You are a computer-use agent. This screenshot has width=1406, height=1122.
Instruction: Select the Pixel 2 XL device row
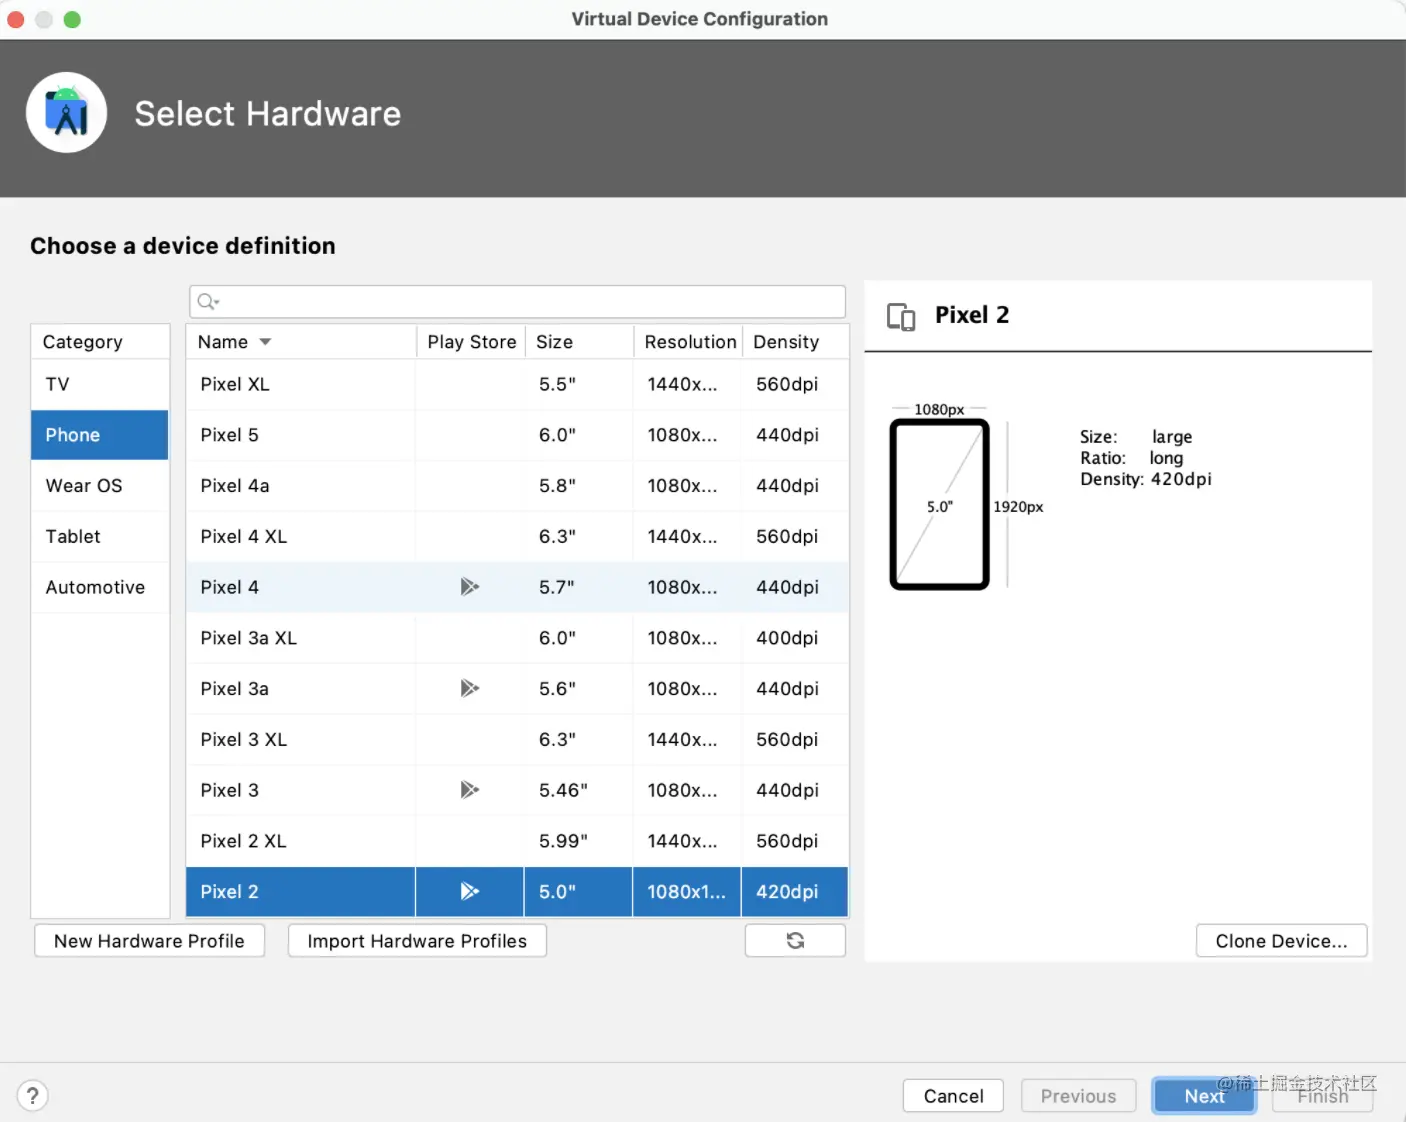(x=517, y=841)
